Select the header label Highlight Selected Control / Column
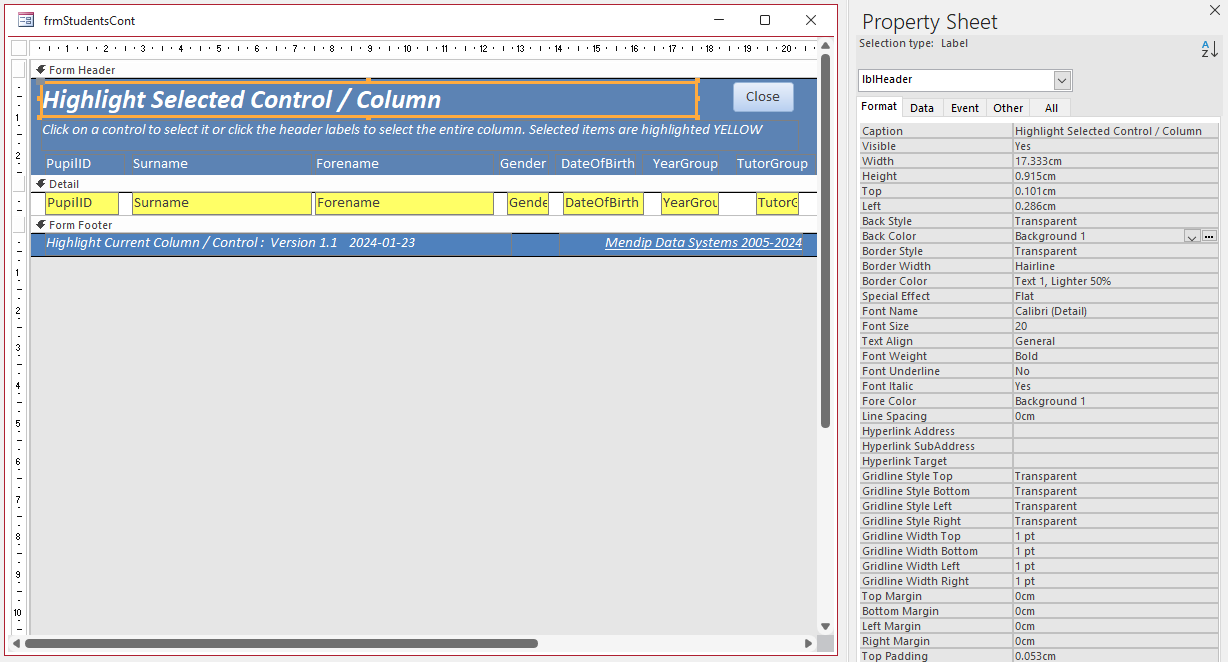 [x=368, y=100]
